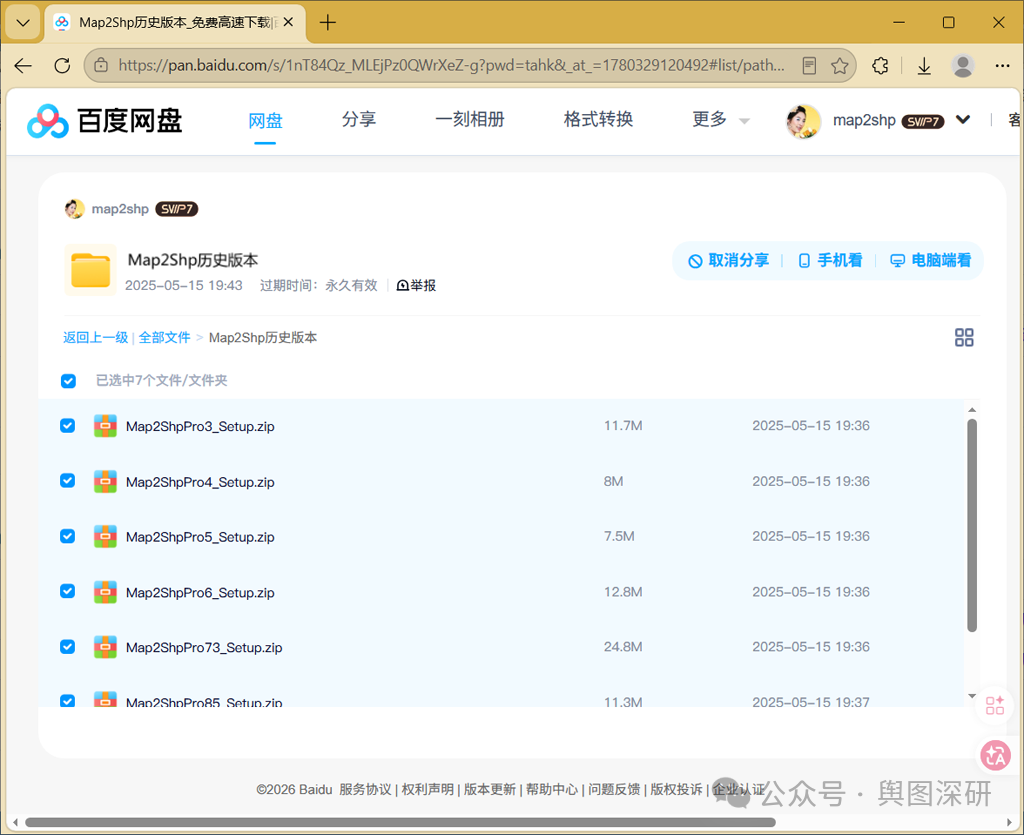View site information lock icon
This screenshot has height=835, width=1024.
(x=101, y=65)
